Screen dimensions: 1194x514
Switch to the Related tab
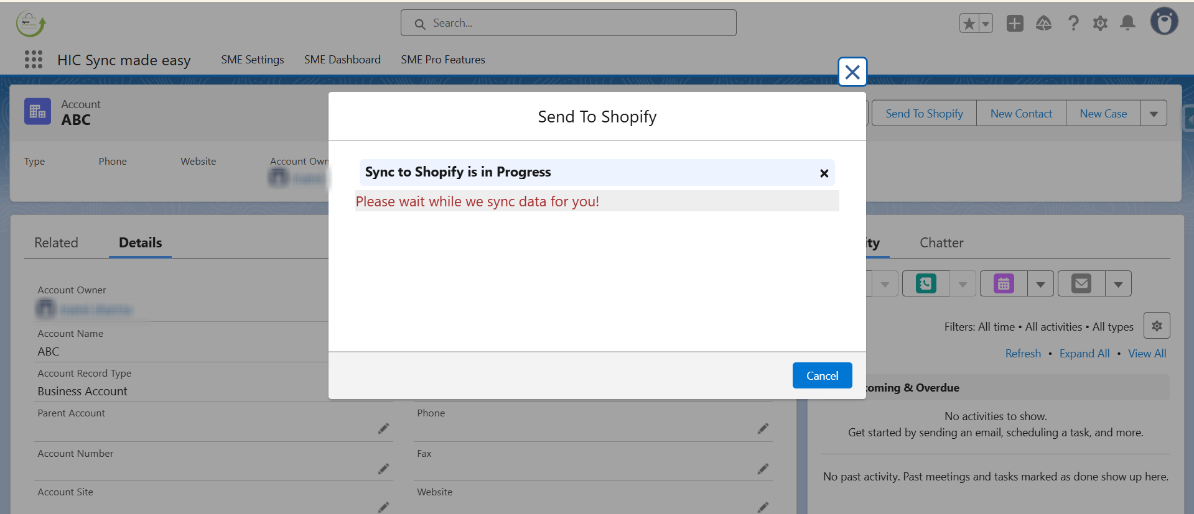(x=56, y=243)
